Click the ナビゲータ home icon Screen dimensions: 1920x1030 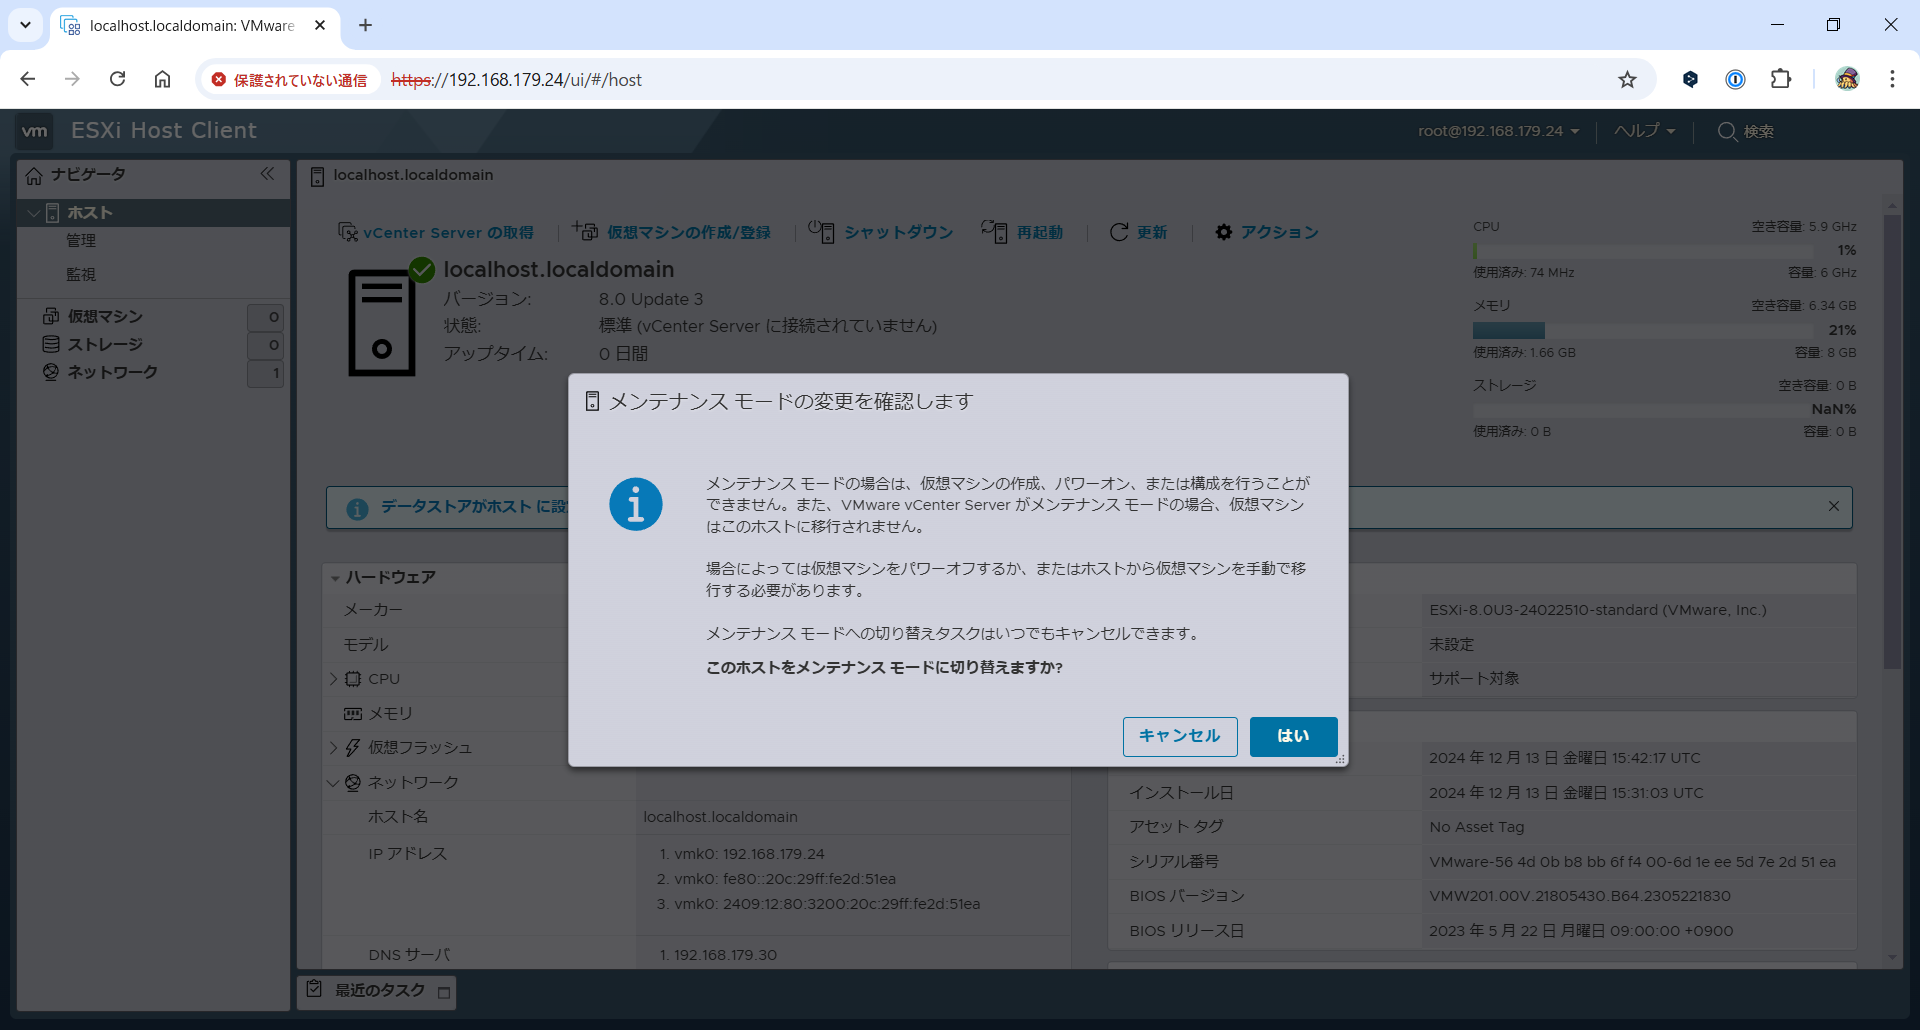(34, 175)
